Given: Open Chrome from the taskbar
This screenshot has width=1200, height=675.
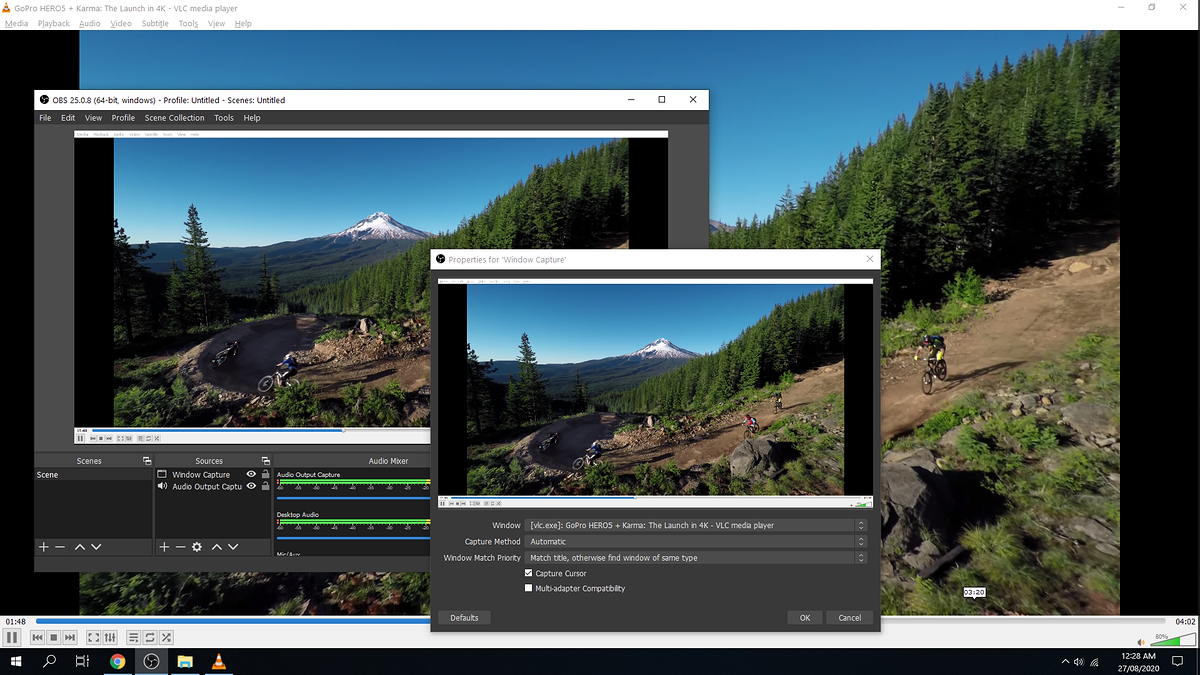Looking at the screenshot, I should coord(117,661).
